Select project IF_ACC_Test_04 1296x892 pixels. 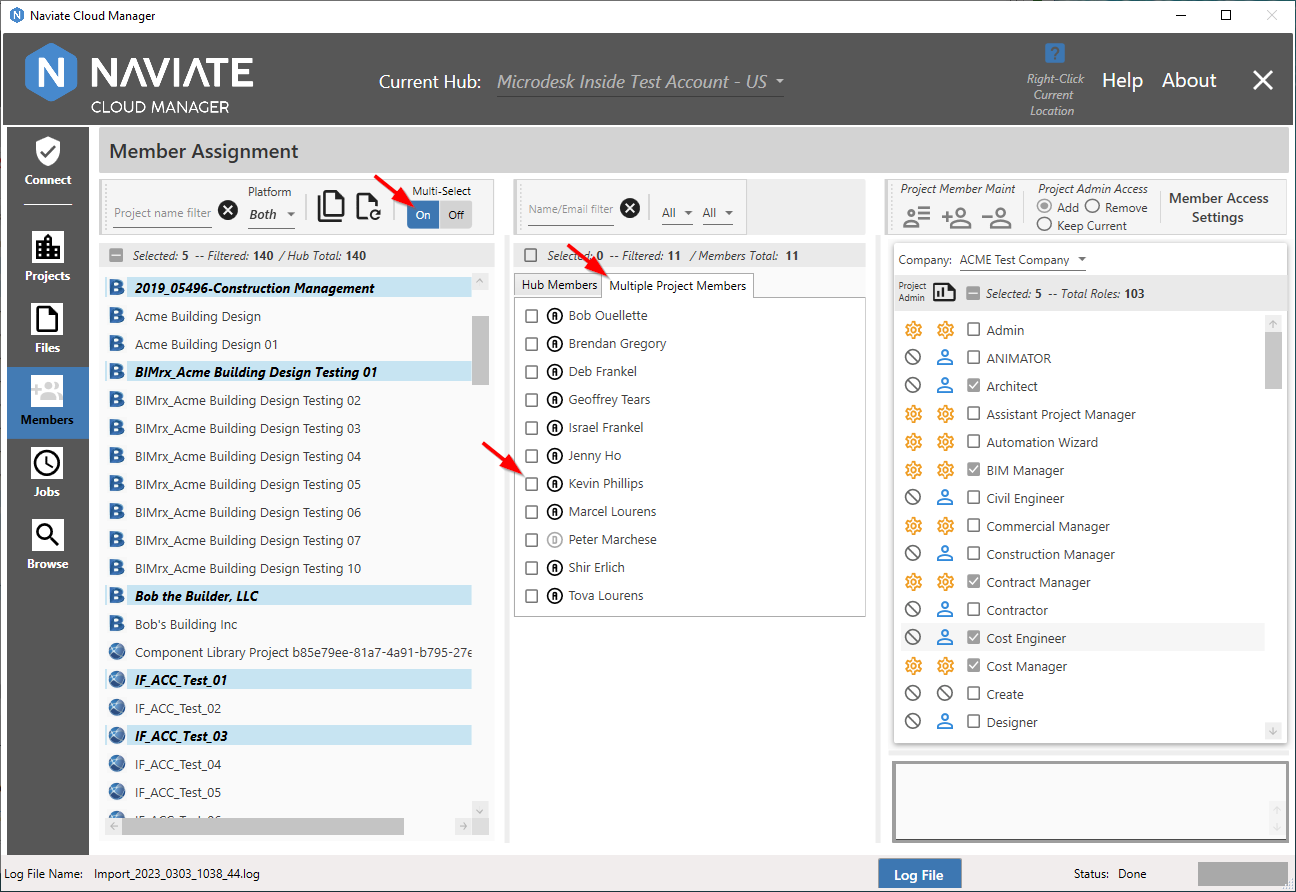pos(178,764)
